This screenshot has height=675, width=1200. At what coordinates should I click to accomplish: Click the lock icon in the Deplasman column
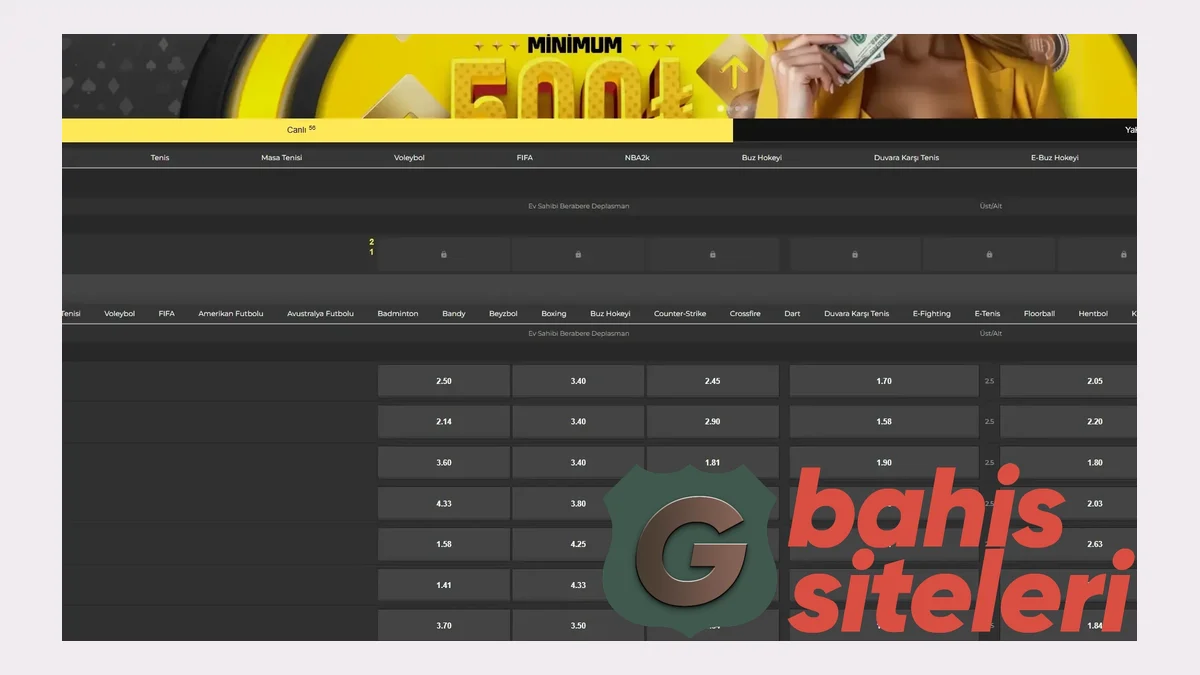(x=712, y=255)
